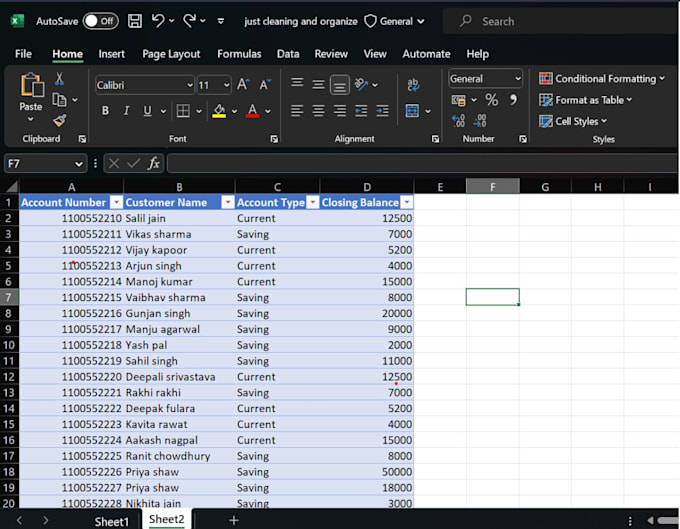Switch to the Sheet1 tab
The image size is (680, 529).
(x=111, y=522)
